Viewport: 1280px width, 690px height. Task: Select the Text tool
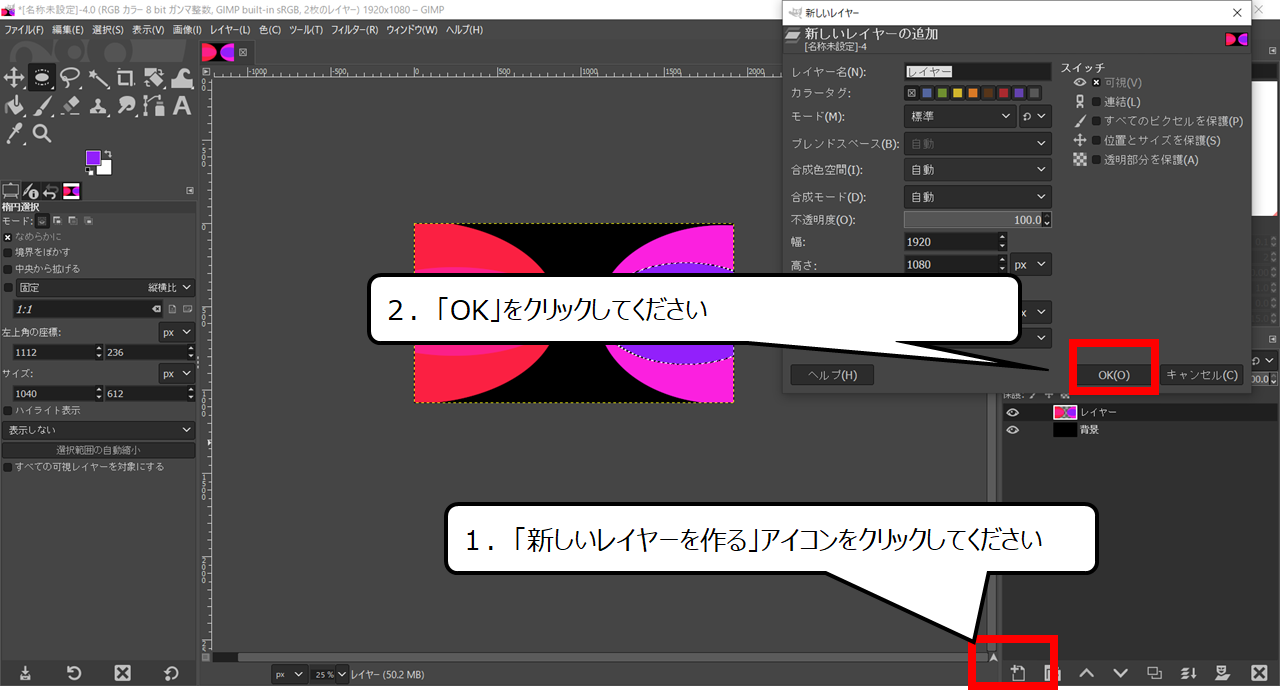point(182,105)
